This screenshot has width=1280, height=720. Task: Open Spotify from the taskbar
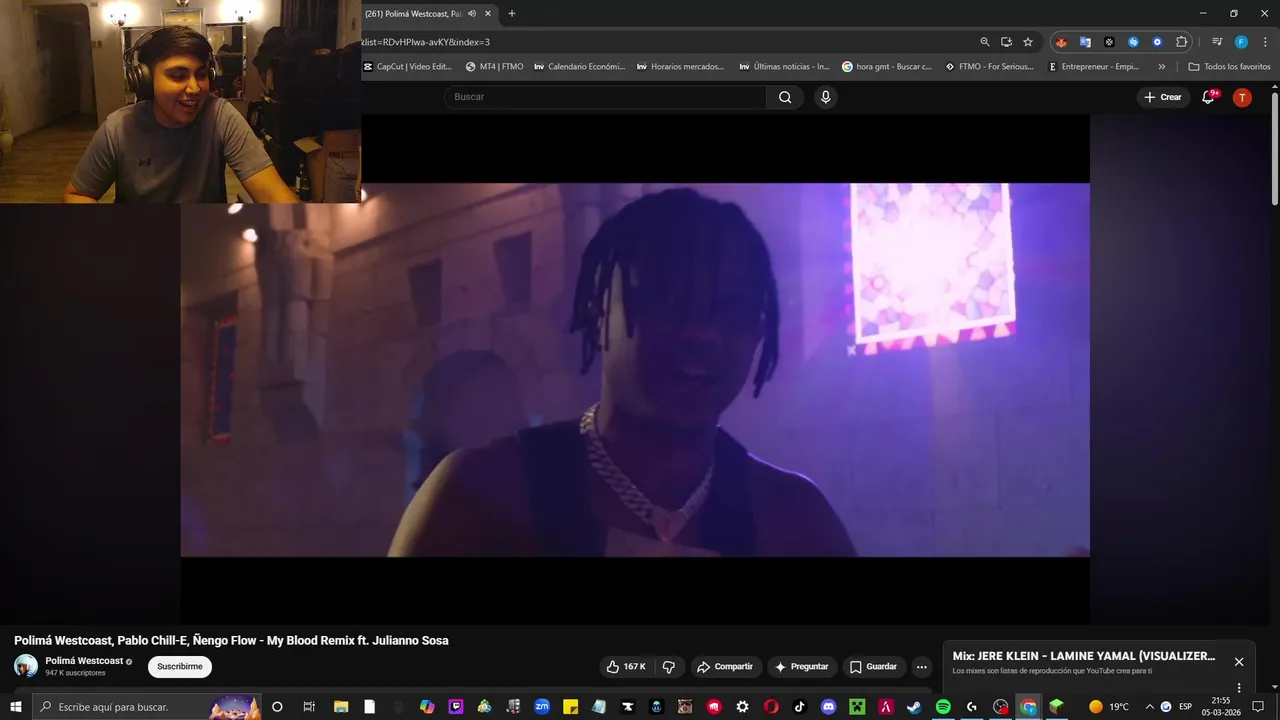tap(943, 707)
